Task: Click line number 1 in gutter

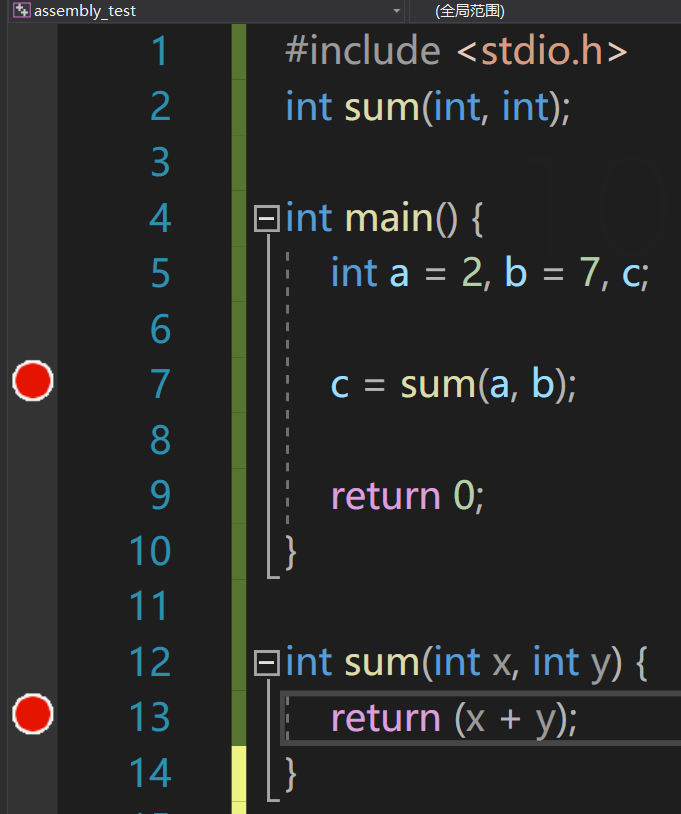Action: pyautogui.click(x=160, y=52)
